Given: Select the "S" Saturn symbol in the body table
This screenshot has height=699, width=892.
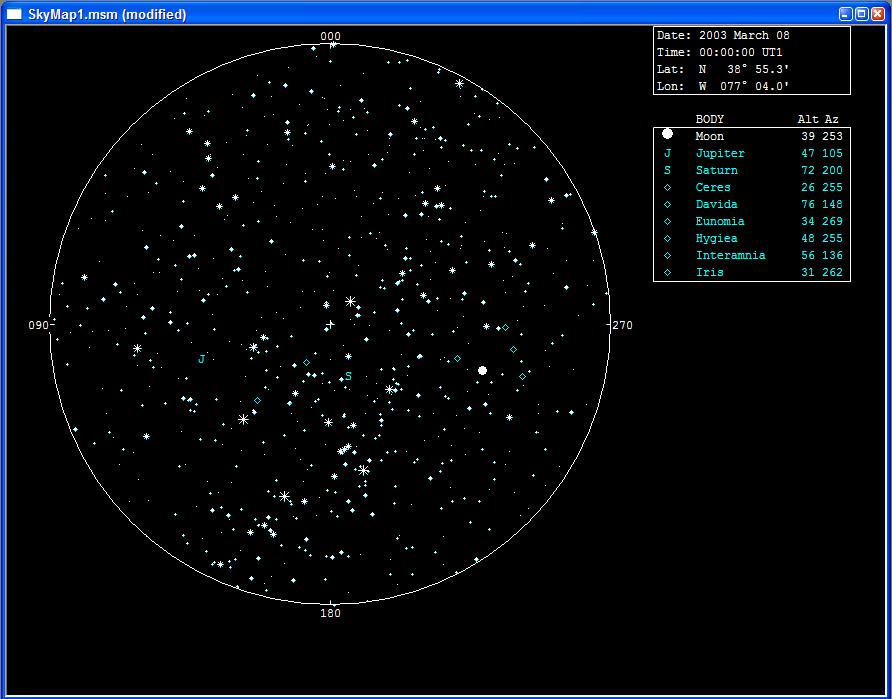Looking at the screenshot, I should point(666,170).
